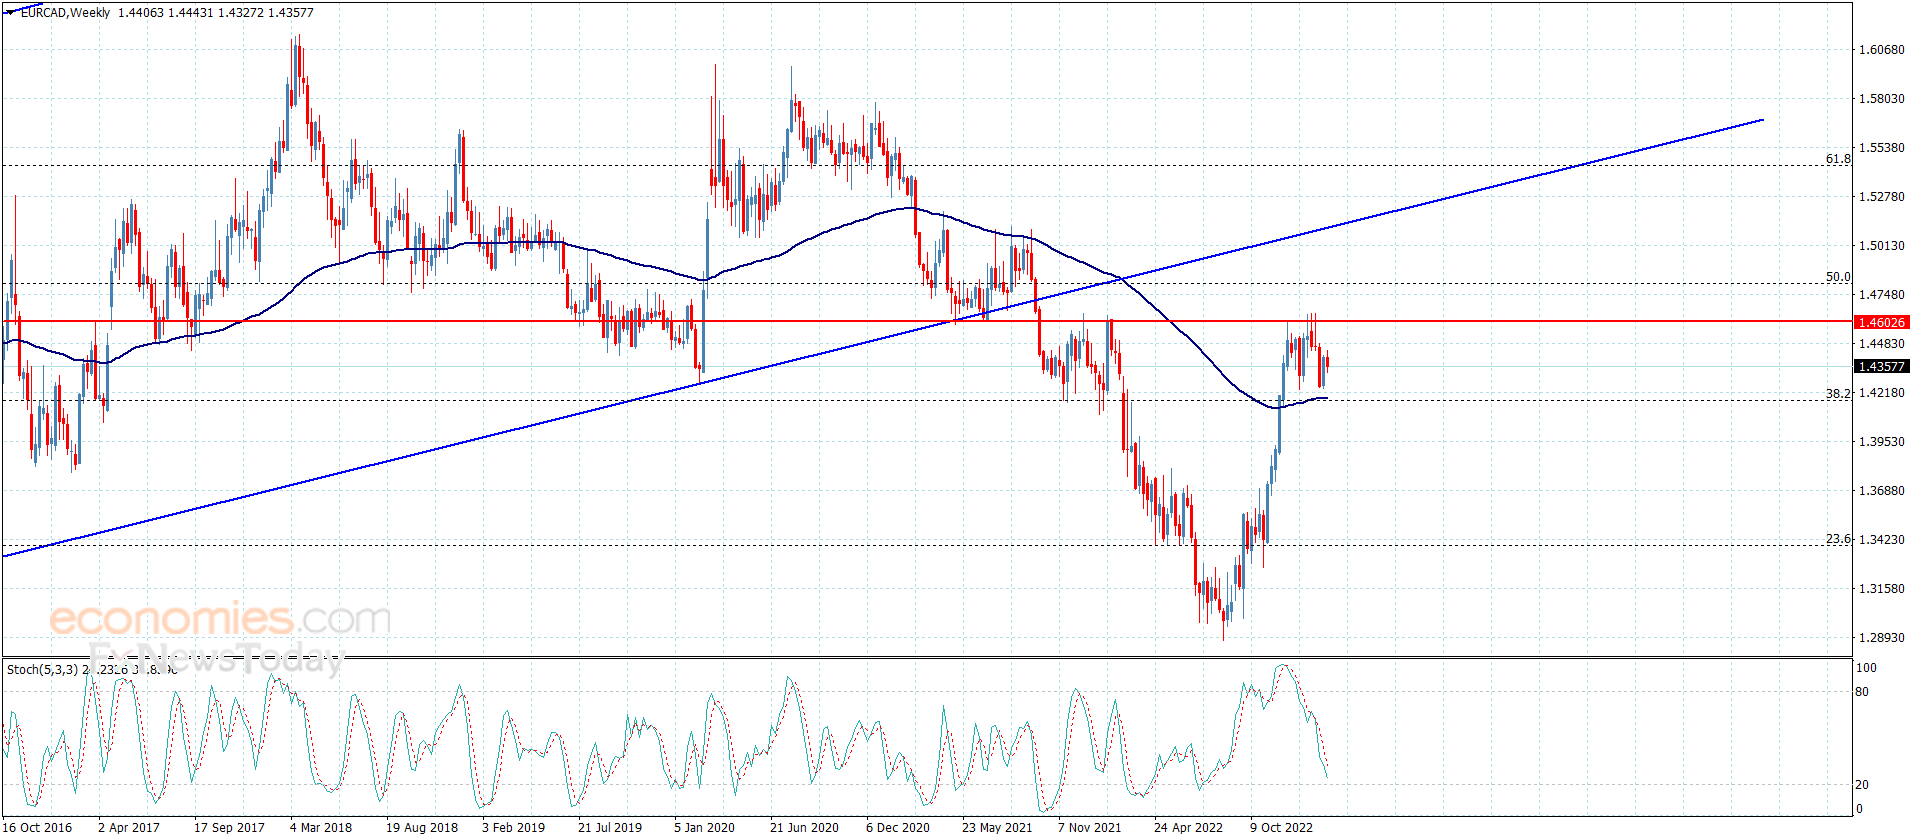The image size is (1916, 840).
Task: Click the 2 Apr 2017 date label
Action: (129, 827)
